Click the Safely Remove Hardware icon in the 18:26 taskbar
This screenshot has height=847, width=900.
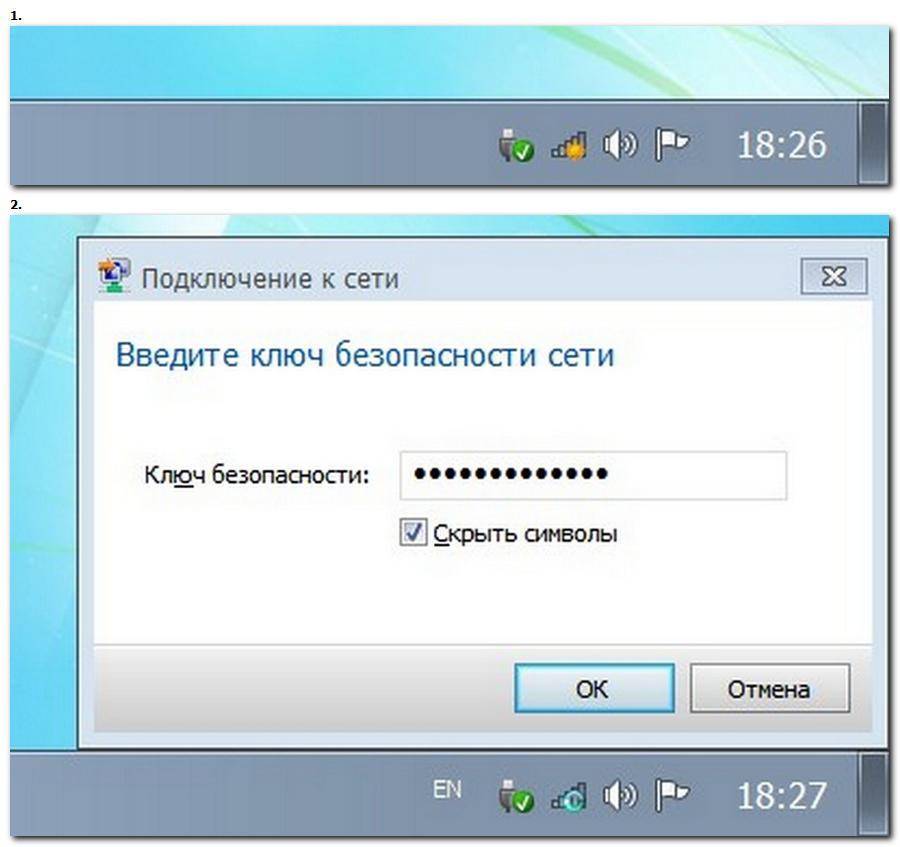516,145
